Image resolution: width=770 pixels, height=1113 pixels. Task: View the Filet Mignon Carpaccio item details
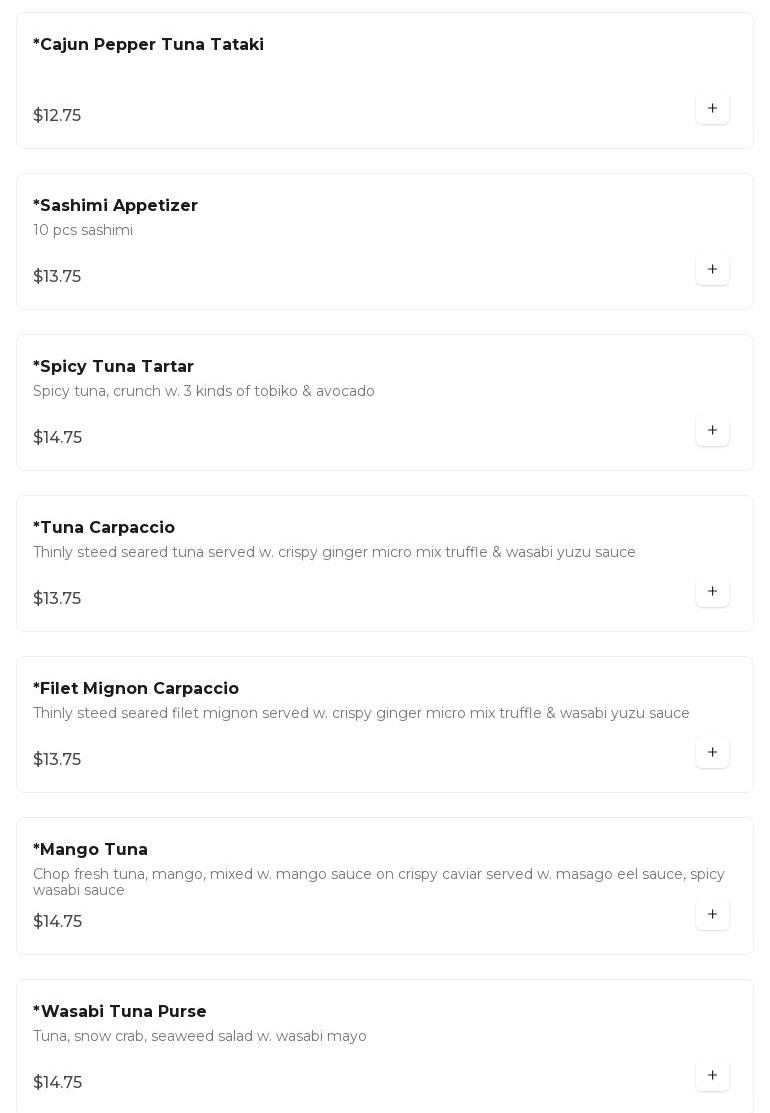(136, 689)
